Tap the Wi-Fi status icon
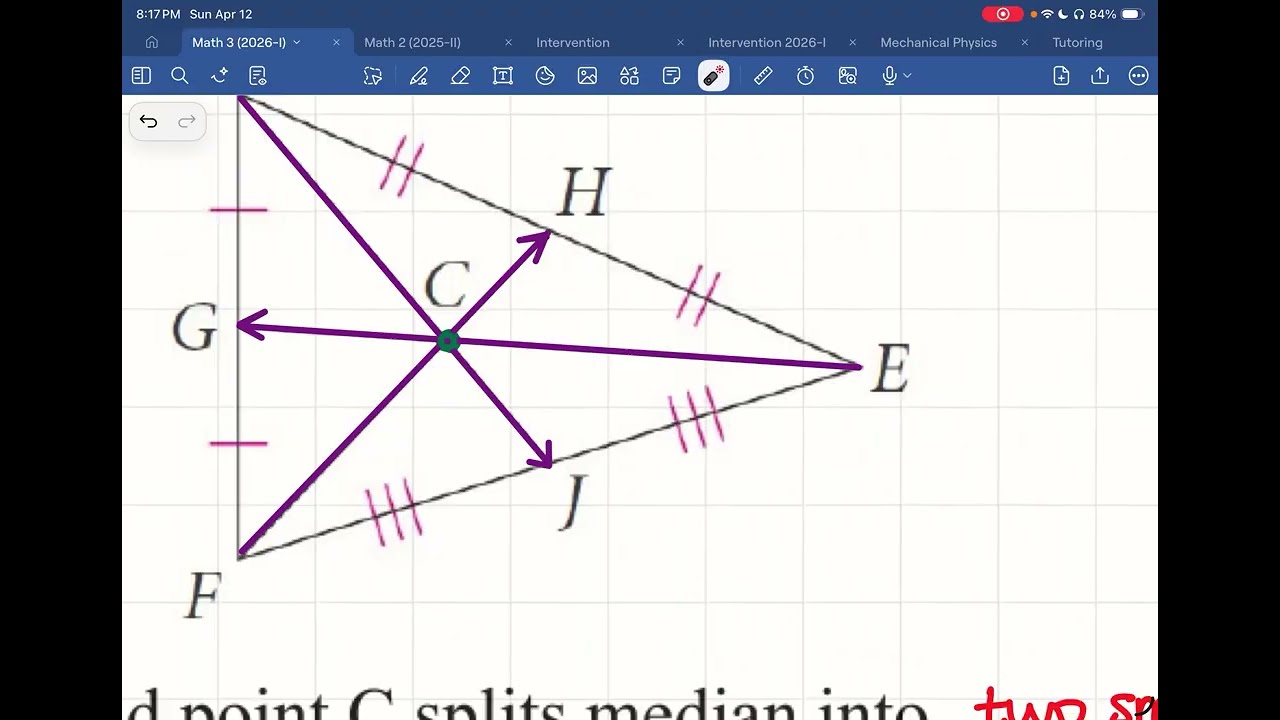Image resolution: width=1280 pixels, height=720 pixels. tap(1047, 14)
